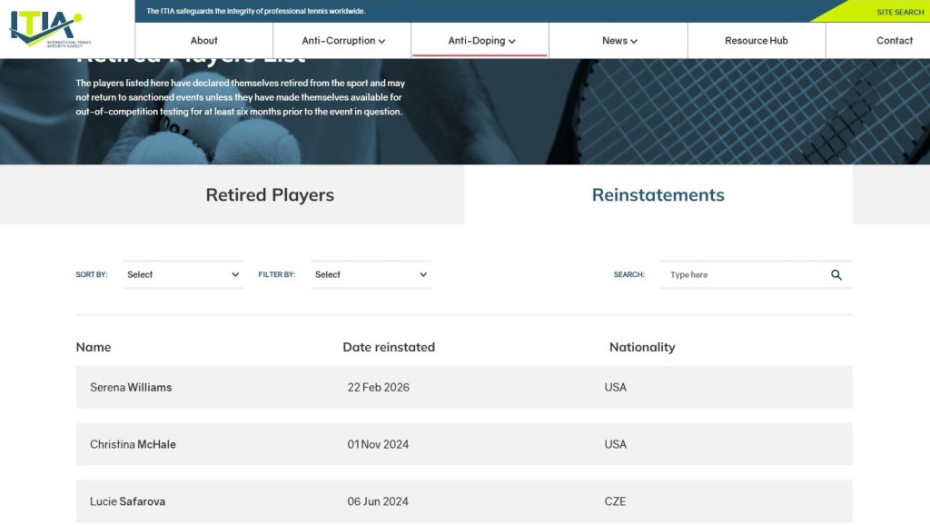Viewport: 930px width, 525px height.
Task: Click the Lucie Safarova row
Action: [464, 501]
